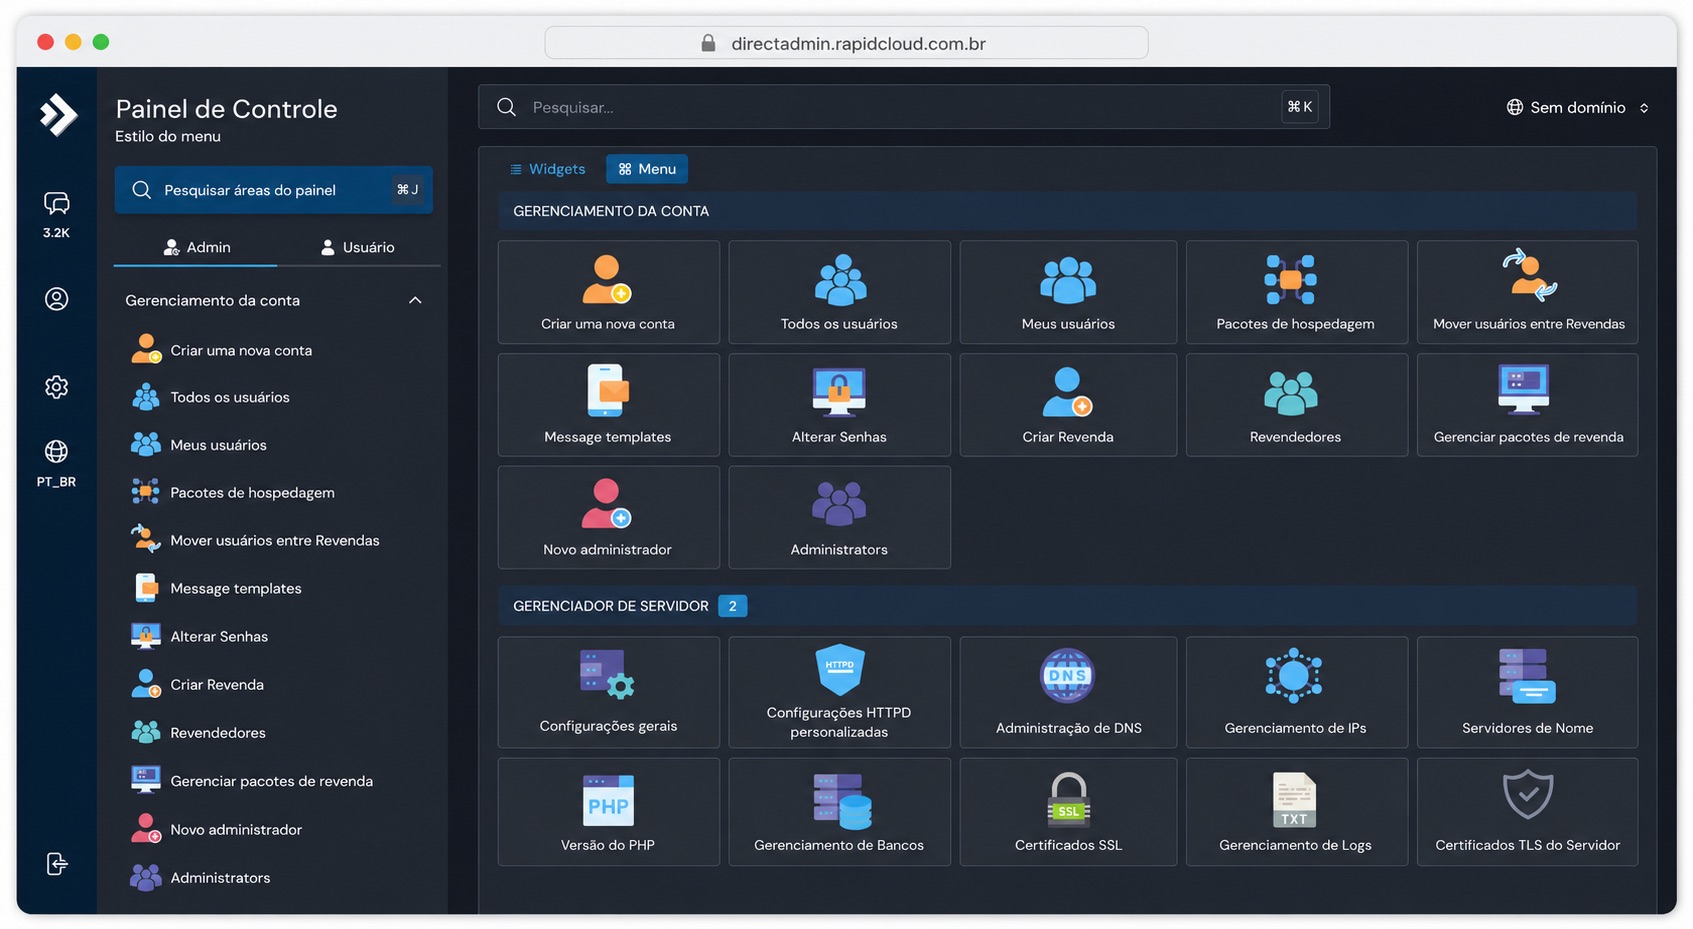Open Gerenciamento de IPs tile
The width and height of the screenshot is (1693, 929).
pos(1296,692)
